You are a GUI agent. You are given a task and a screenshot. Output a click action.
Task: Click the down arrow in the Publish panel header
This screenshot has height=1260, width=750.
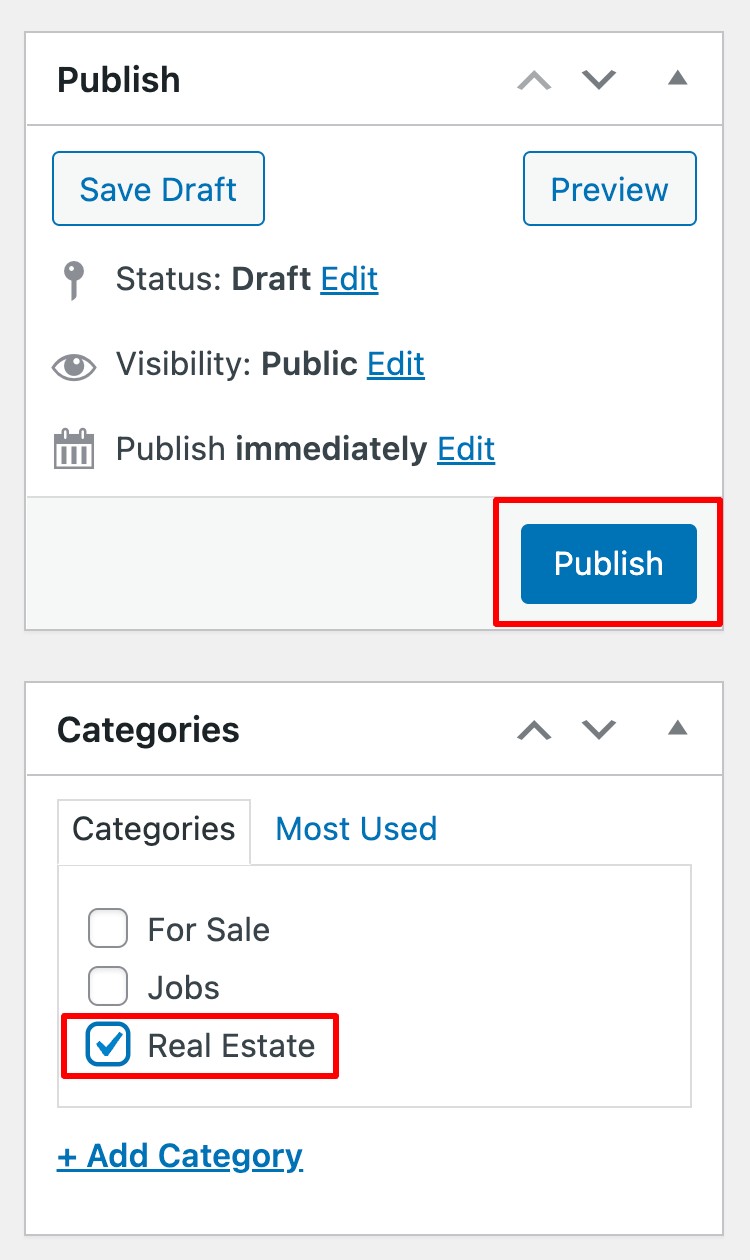[597, 80]
